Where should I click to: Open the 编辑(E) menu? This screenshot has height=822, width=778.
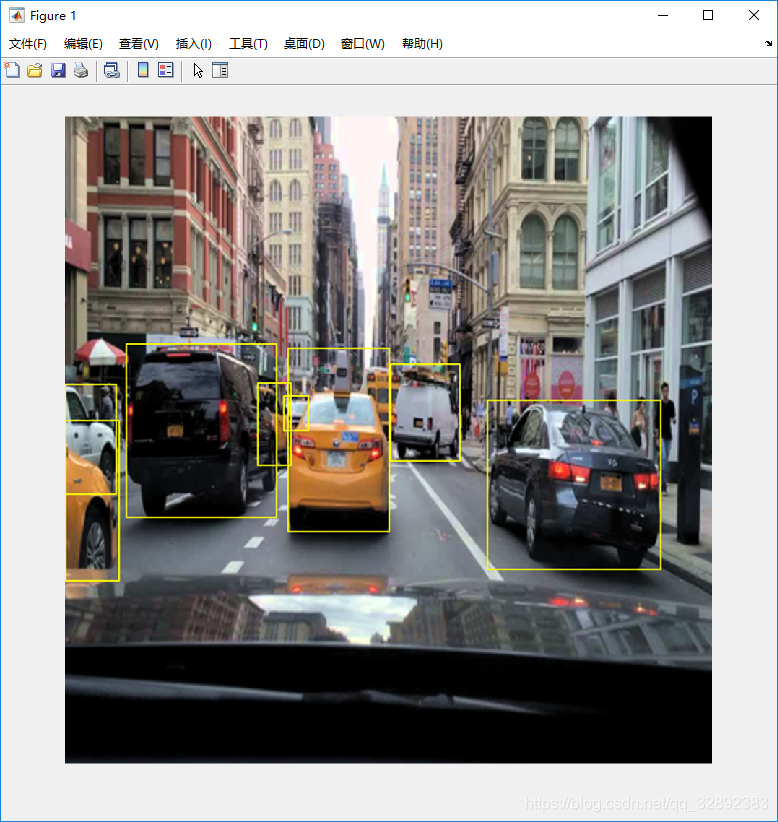(83, 44)
